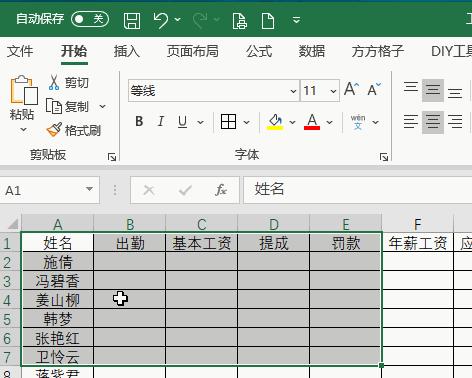Click the 剪切 scissors button
This screenshot has width=472, height=378.
tap(68, 82)
